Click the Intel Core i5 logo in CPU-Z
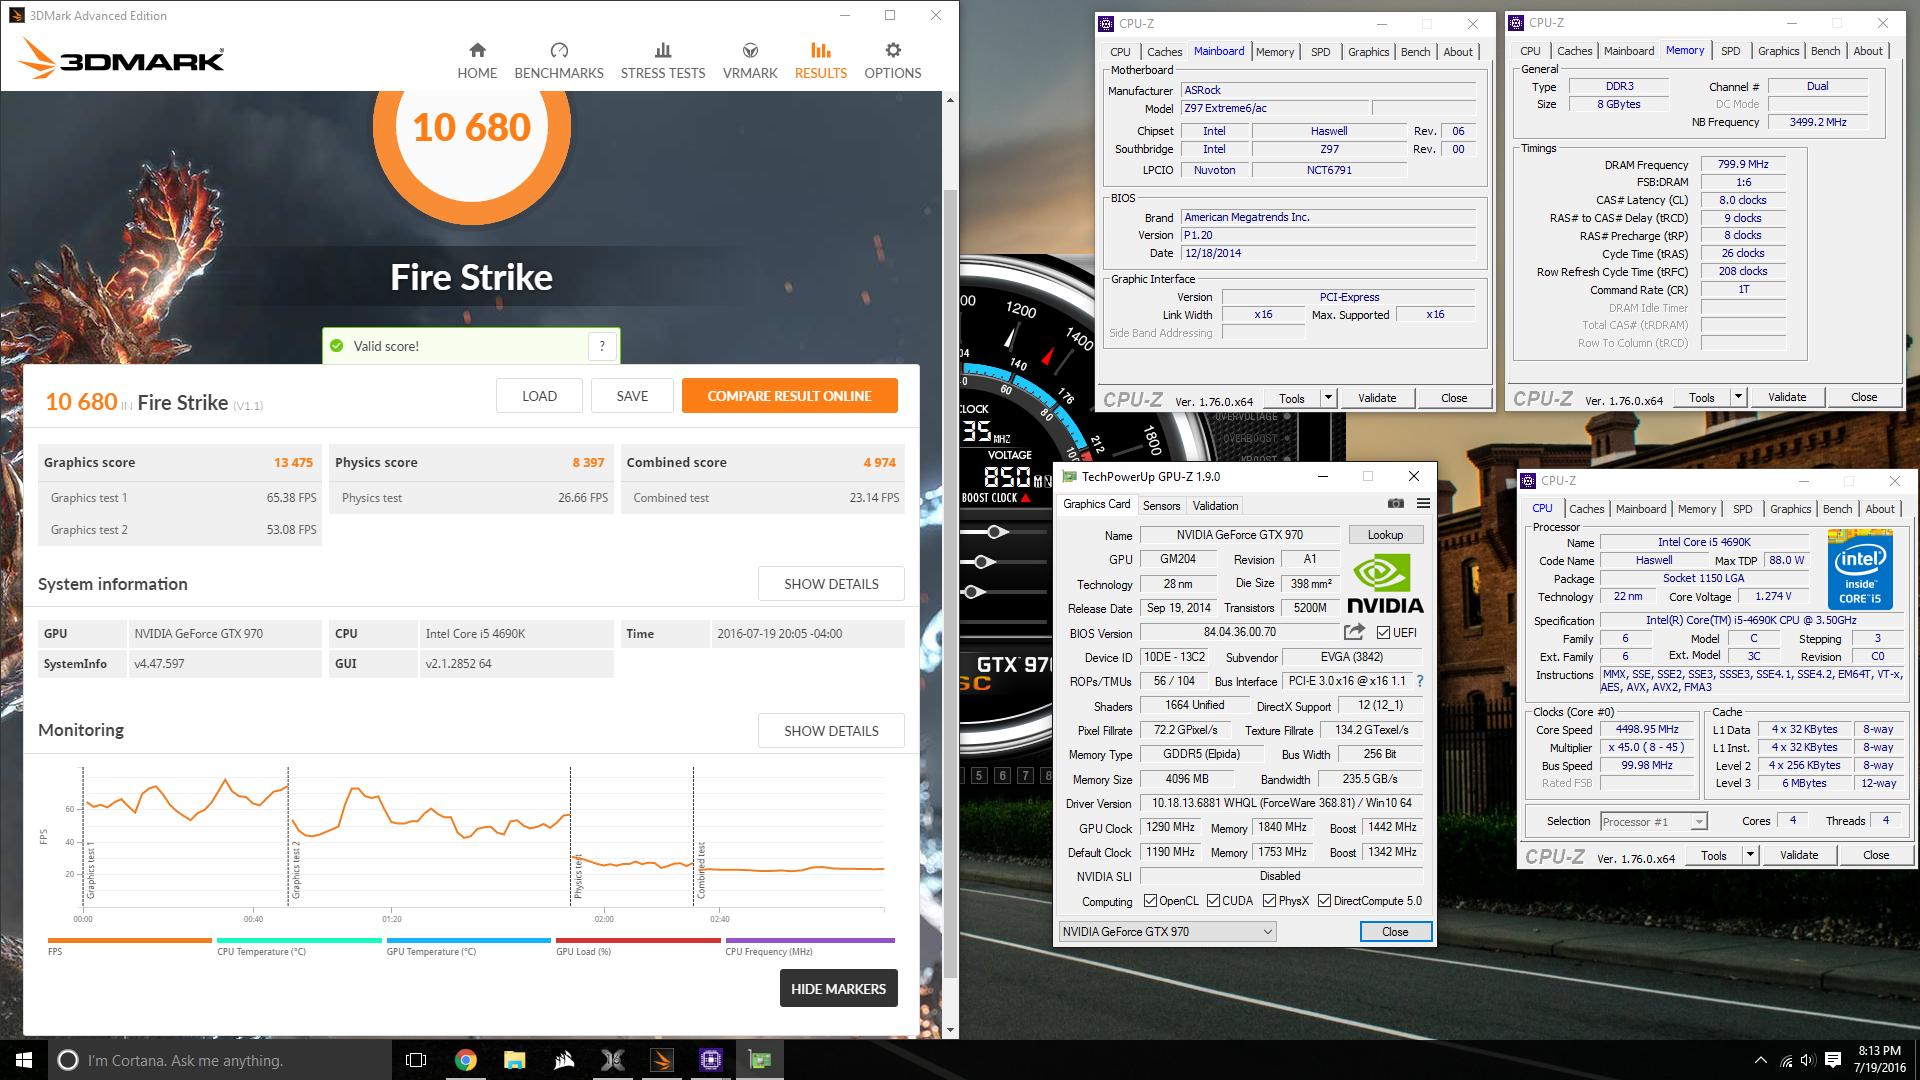1920x1080 pixels. click(x=1860, y=570)
